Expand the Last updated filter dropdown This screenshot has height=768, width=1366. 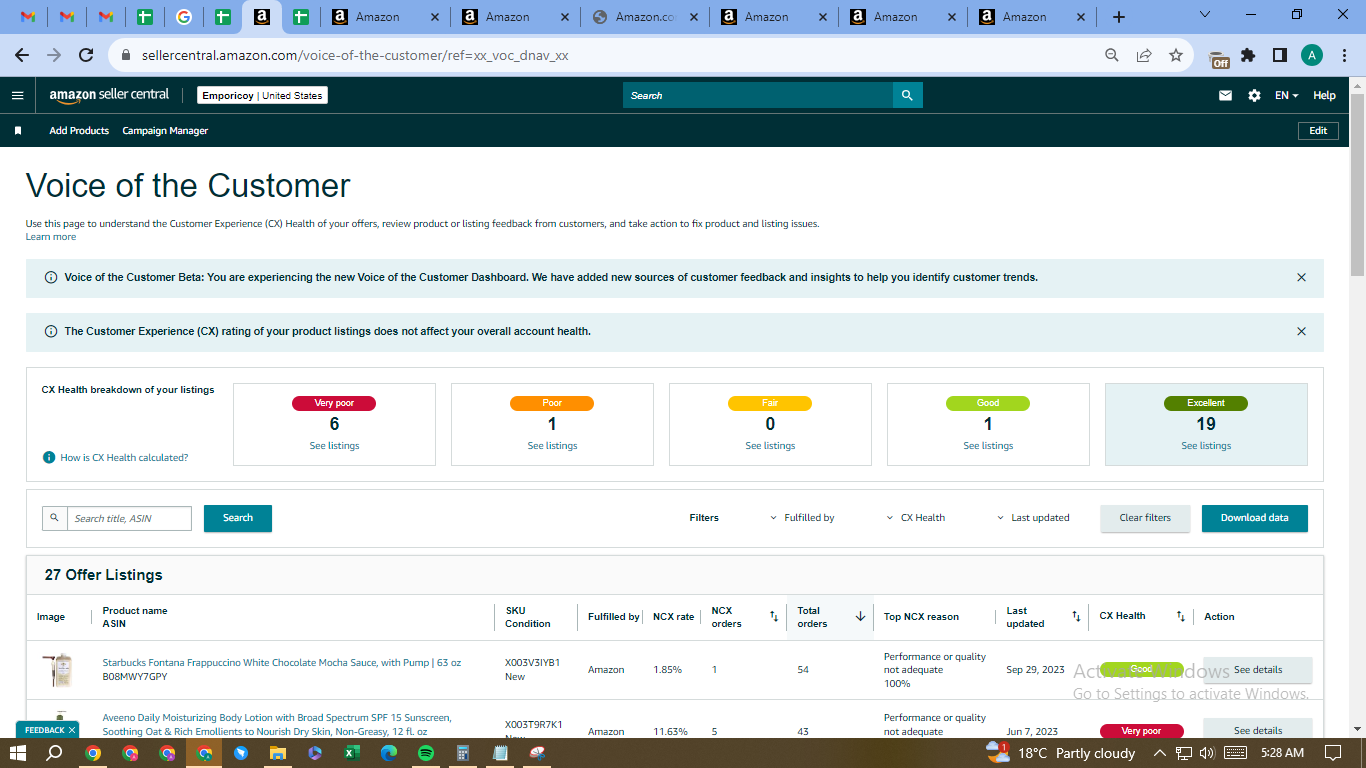pyautogui.click(x=1033, y=518)
